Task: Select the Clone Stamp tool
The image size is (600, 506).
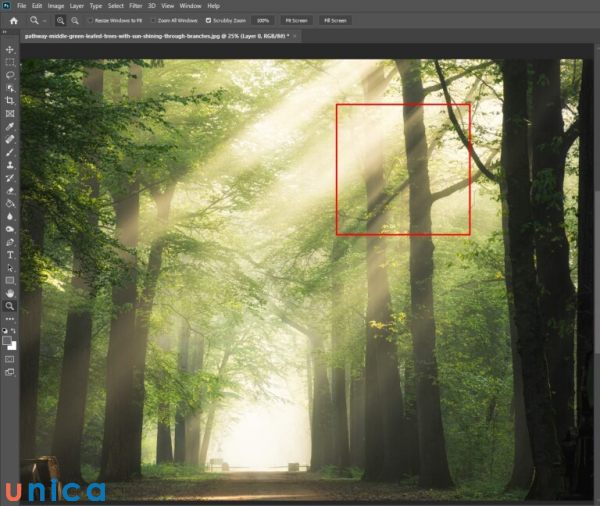Action: (10, 165)
